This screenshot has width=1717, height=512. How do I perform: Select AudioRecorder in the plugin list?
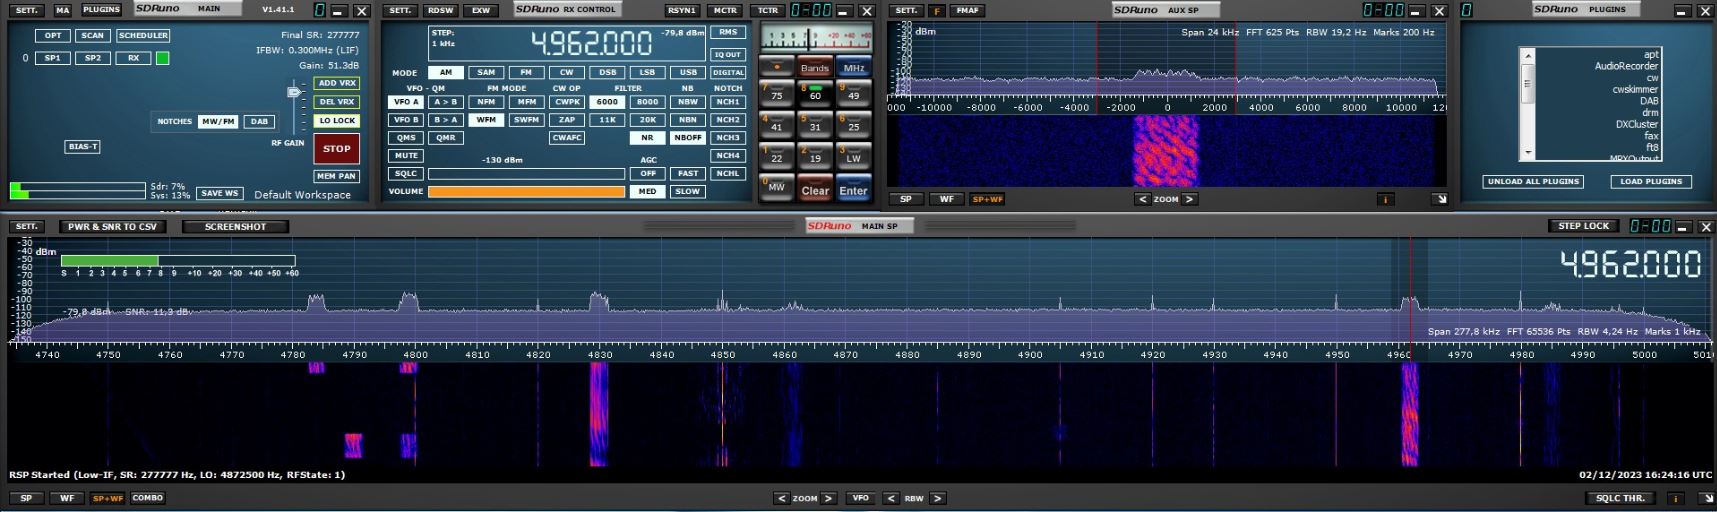point(1626,66)
